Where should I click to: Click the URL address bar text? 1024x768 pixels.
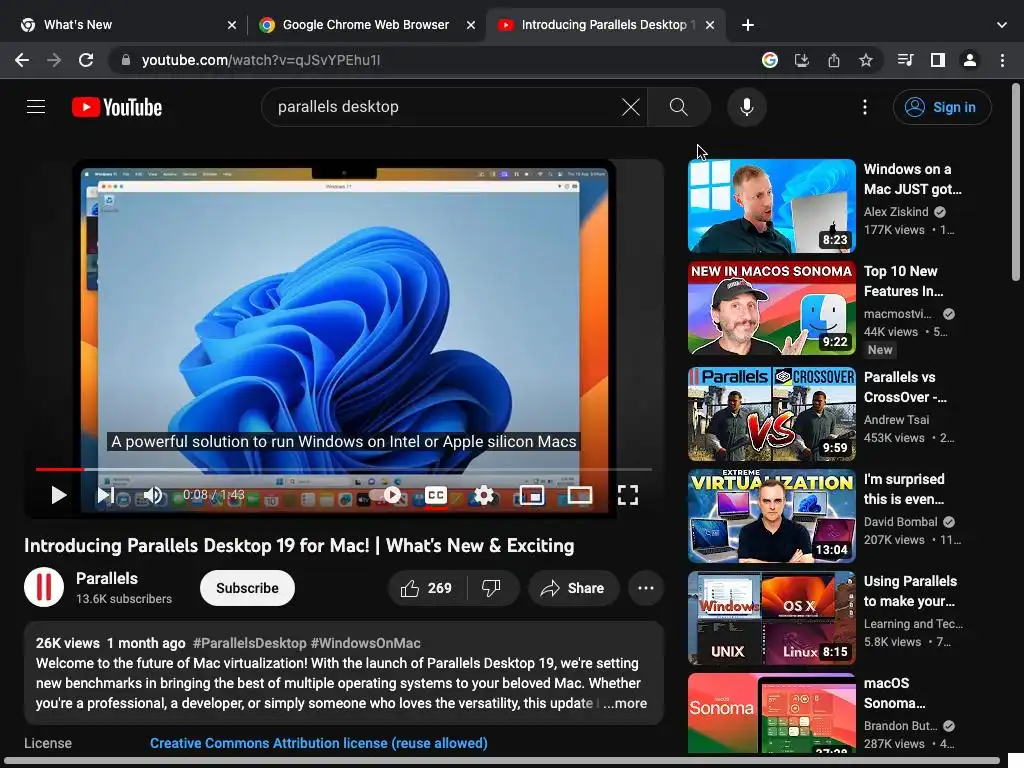[261, 60]
